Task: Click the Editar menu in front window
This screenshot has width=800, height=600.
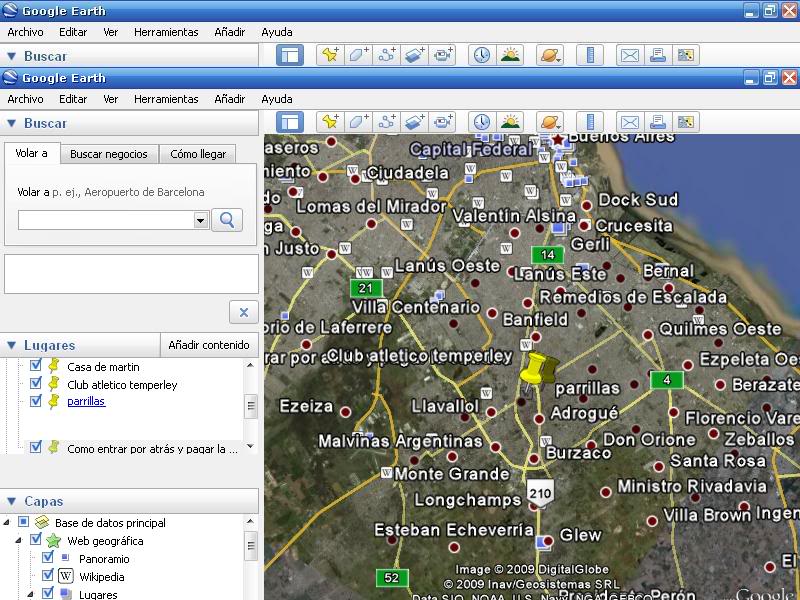Action: 73,99
